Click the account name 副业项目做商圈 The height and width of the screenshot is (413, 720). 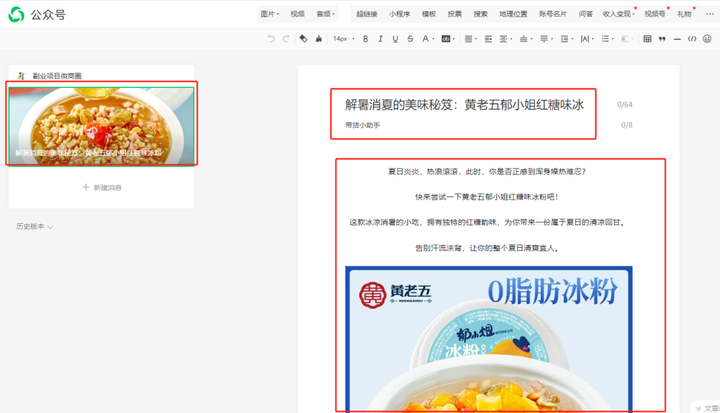point(57,76)
